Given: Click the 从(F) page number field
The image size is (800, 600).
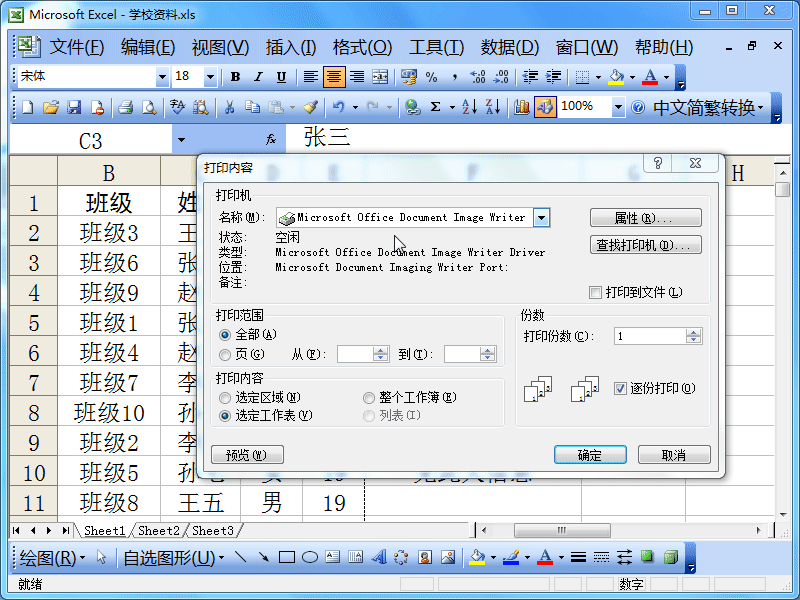Looking at the screenshot, I should point(355,354).
